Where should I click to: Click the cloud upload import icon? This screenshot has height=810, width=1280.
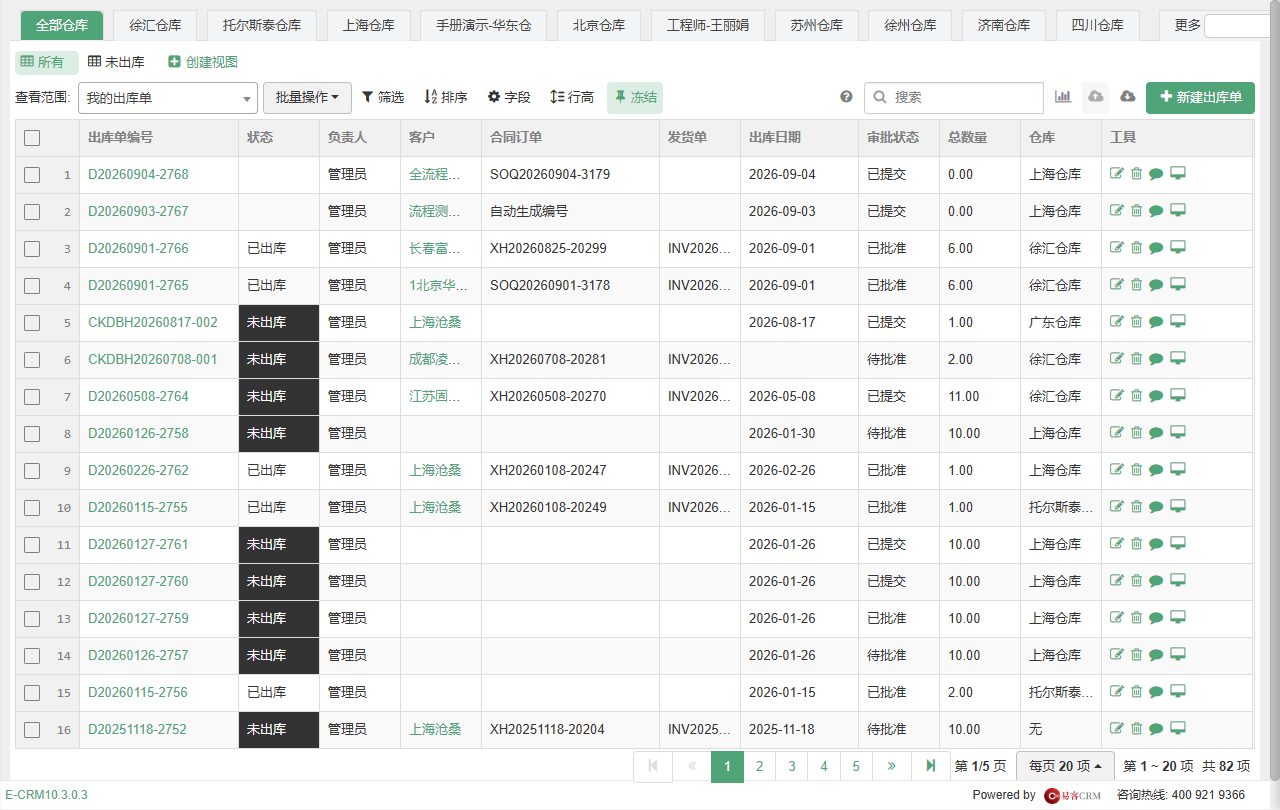coord(1096,97)
